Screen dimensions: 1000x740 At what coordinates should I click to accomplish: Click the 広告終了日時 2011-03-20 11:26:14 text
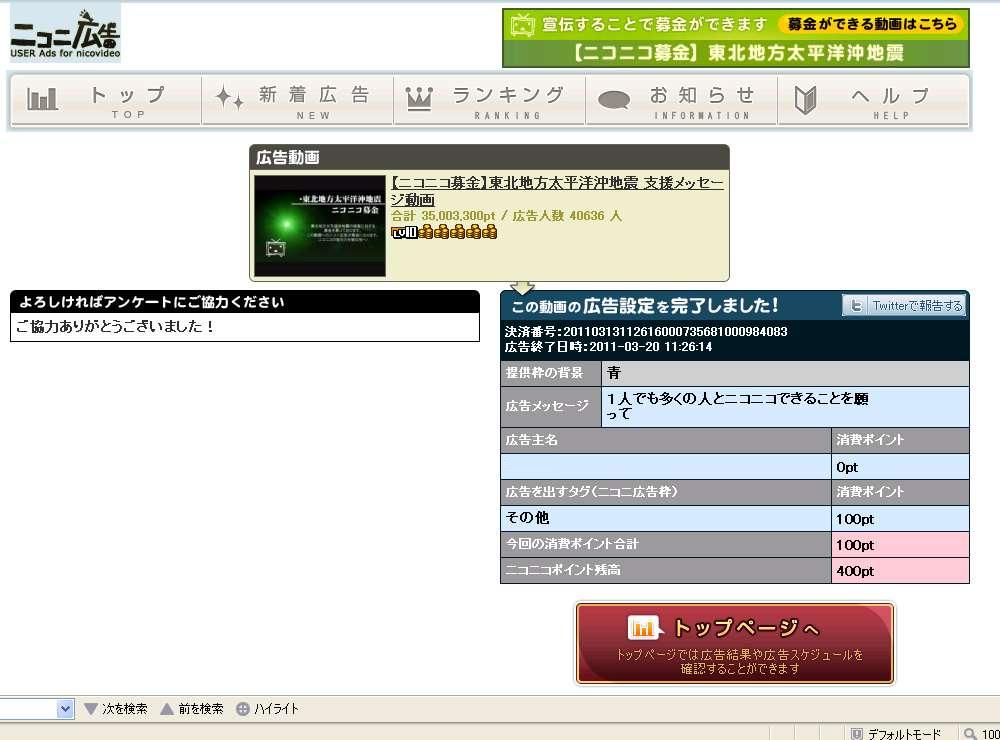[608, 346]
